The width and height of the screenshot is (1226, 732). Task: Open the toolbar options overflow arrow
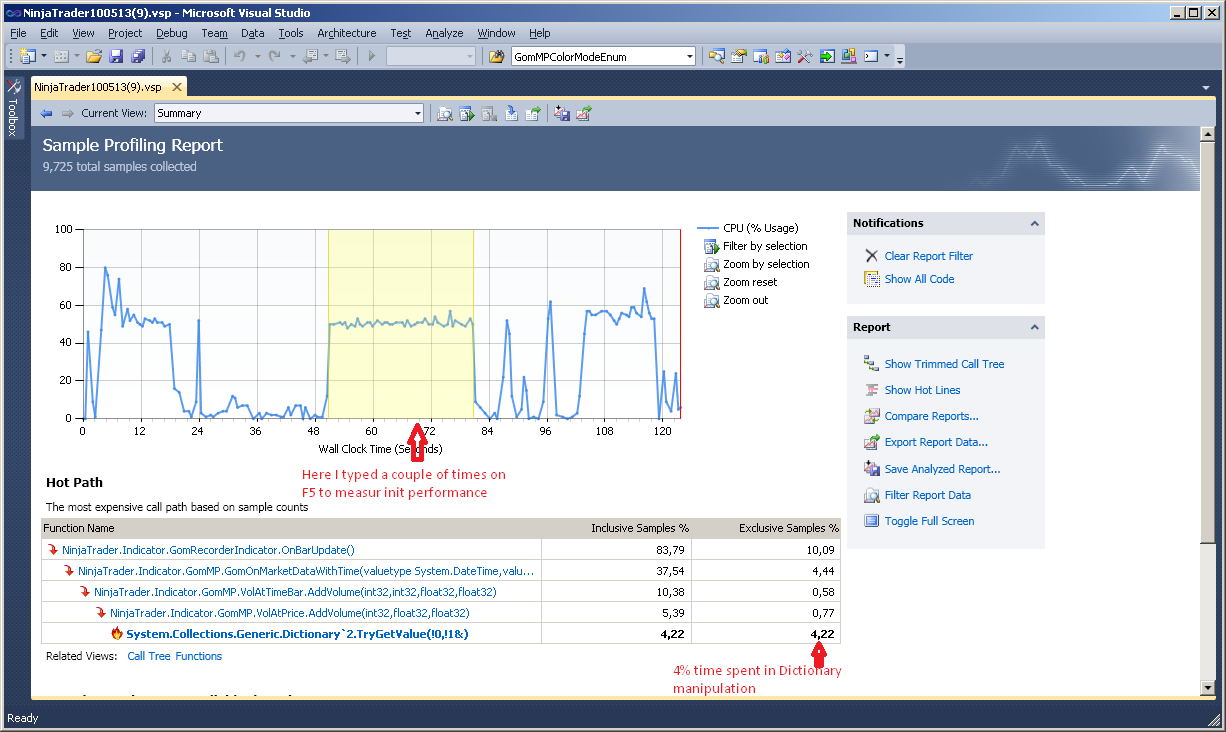tap(900, 57)
